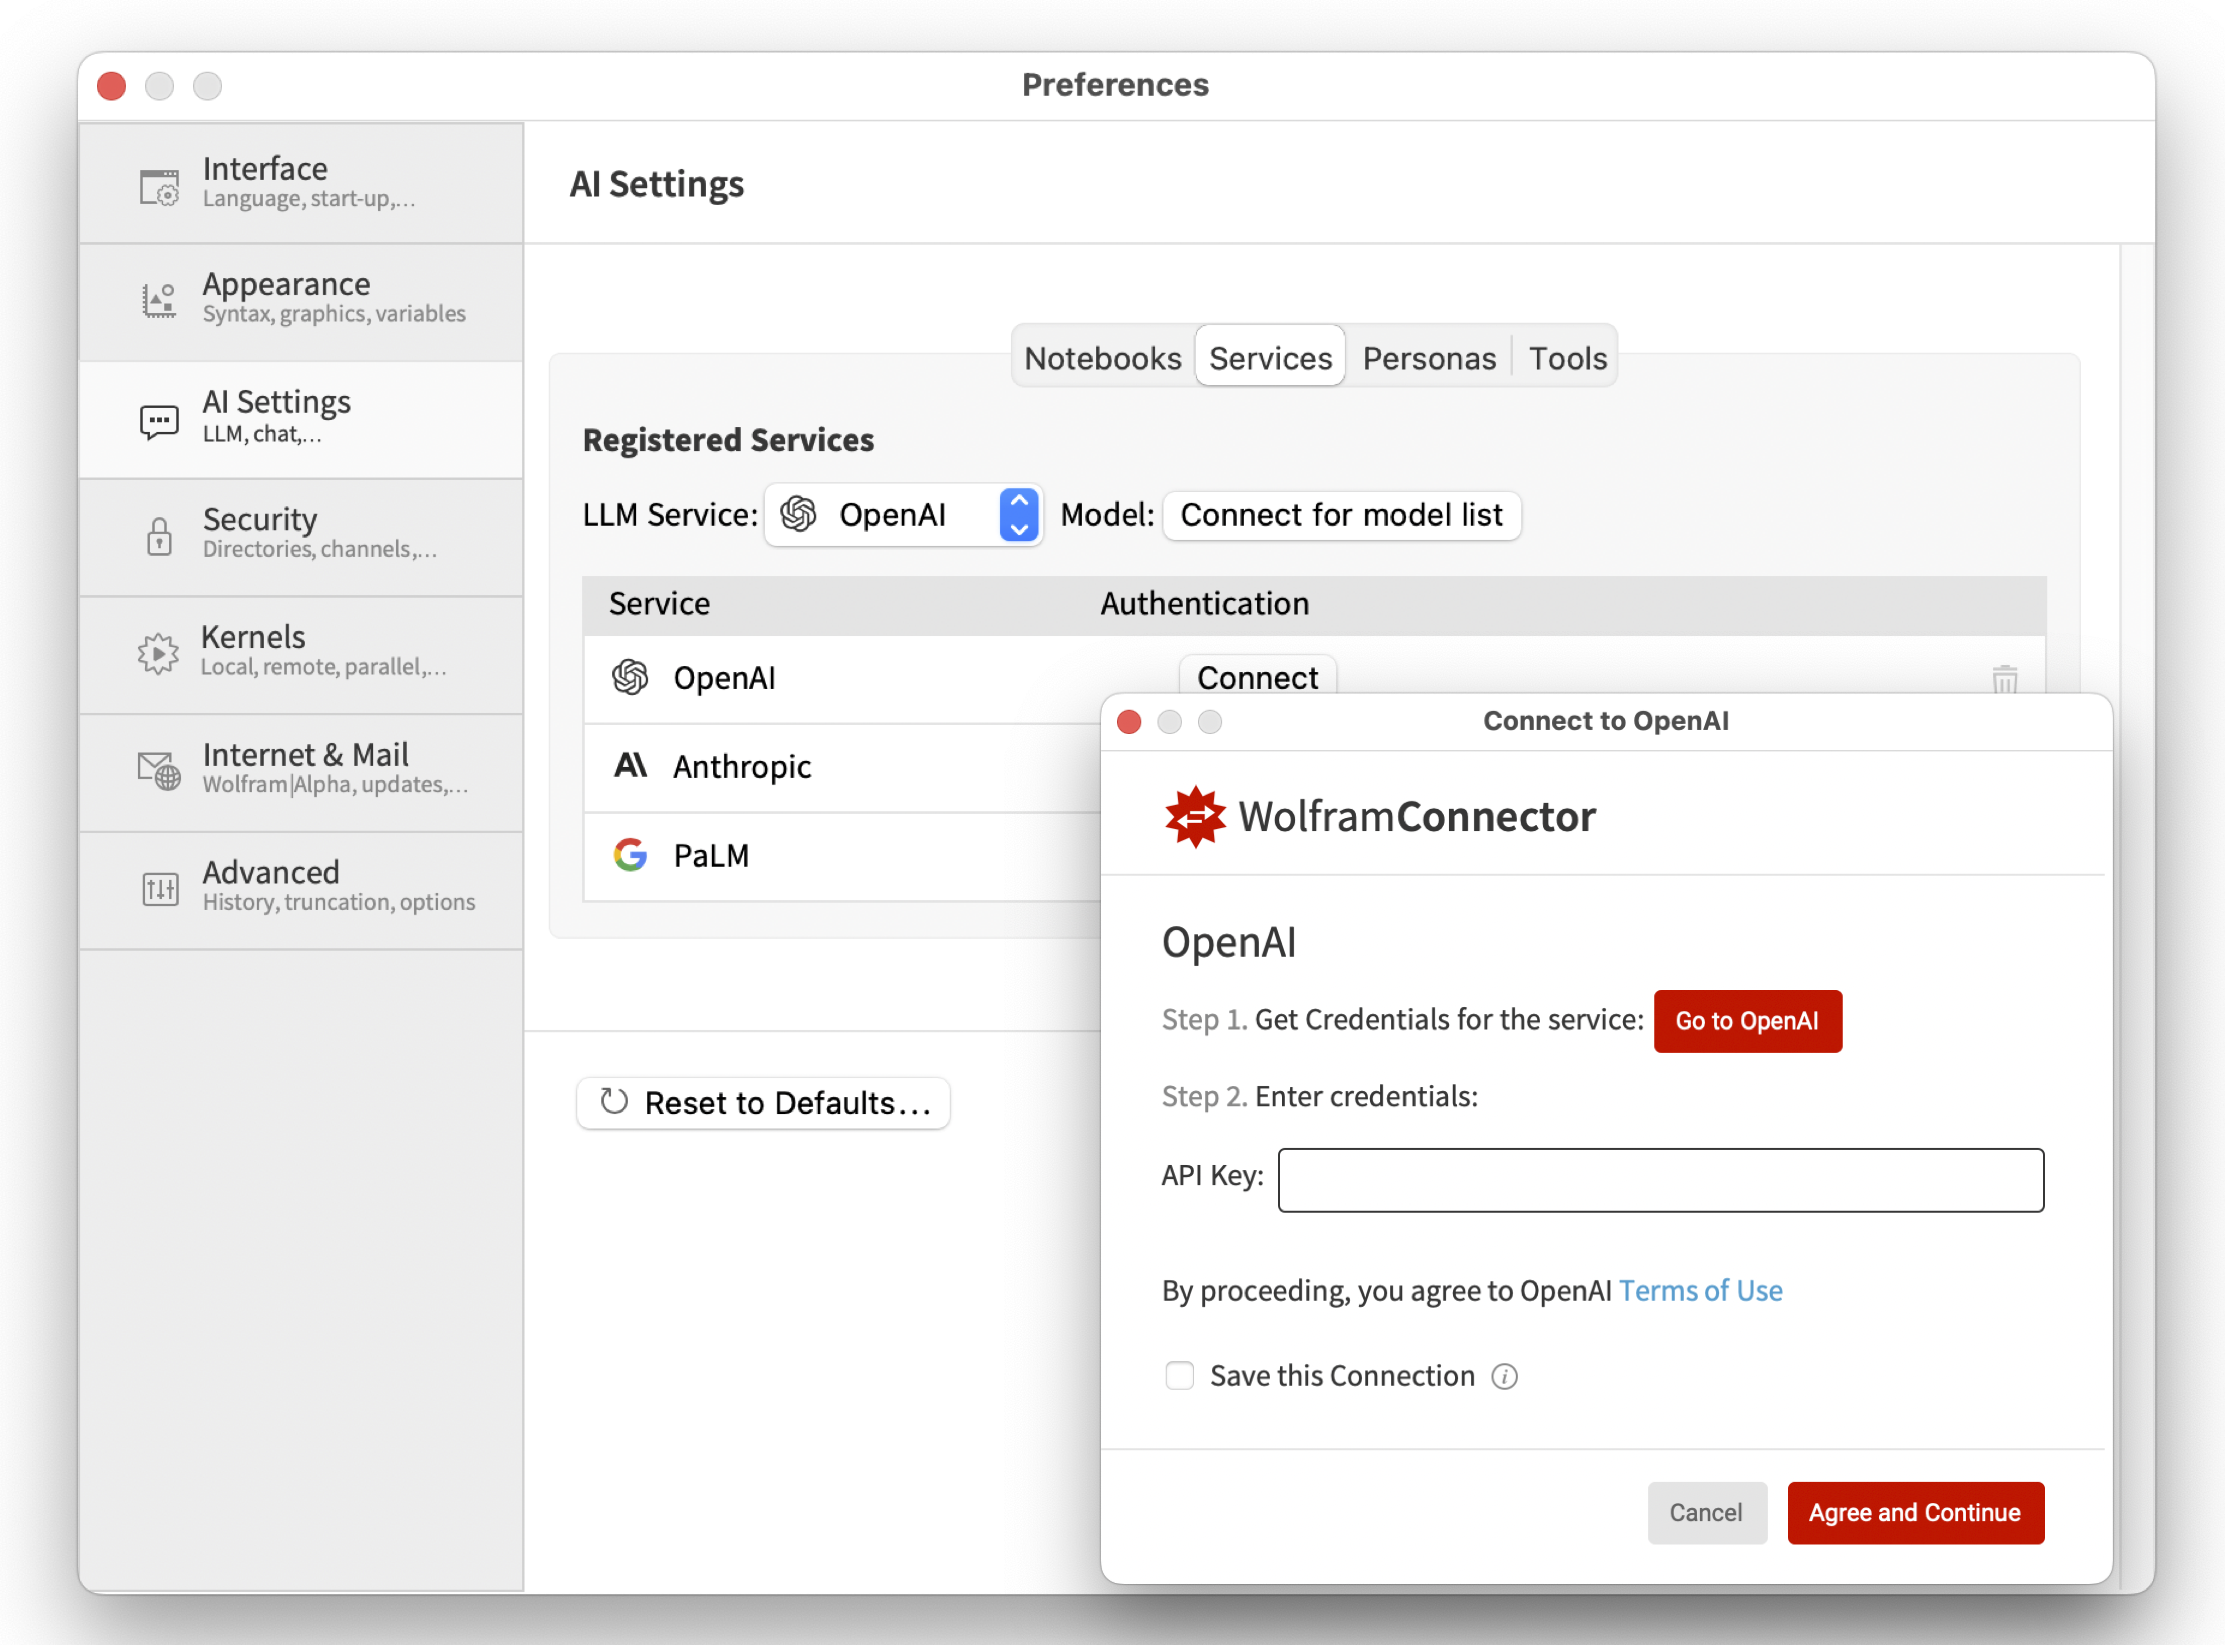The image size is (2225, 1645).
Task: Cancel the Connect to OpenAI dialog
Action: click(1706, 1513)
